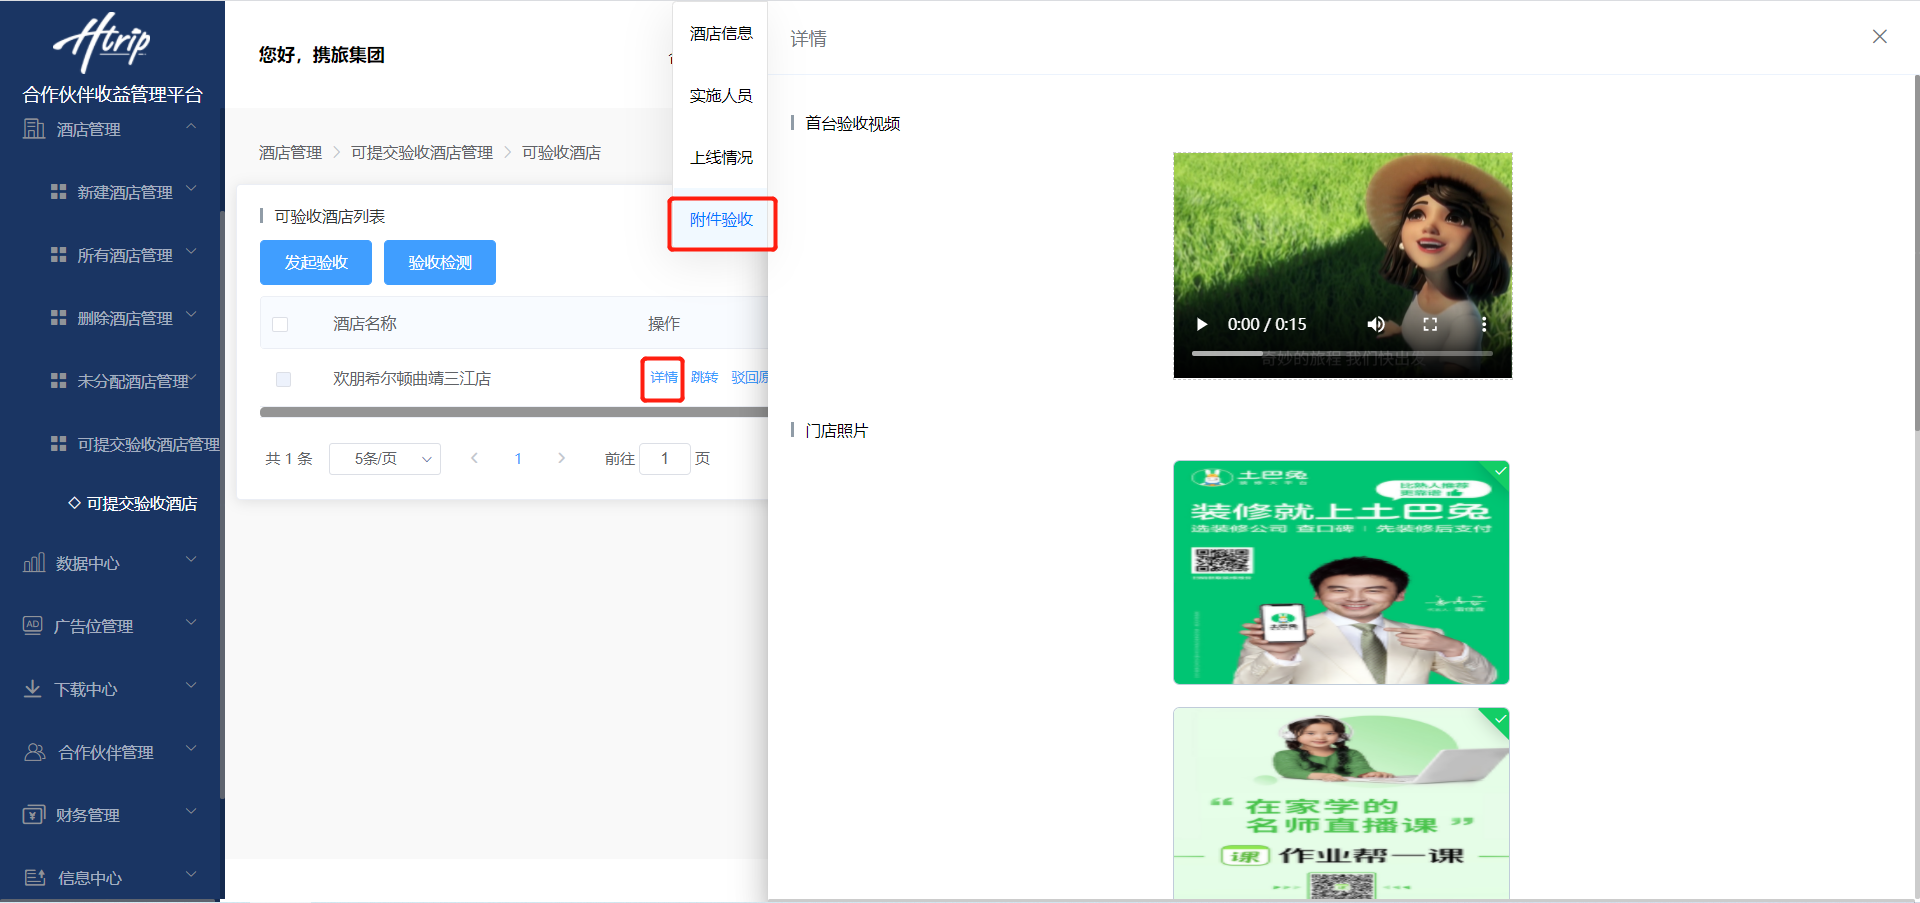Expand the 财务管理 menu

(191, 811)
